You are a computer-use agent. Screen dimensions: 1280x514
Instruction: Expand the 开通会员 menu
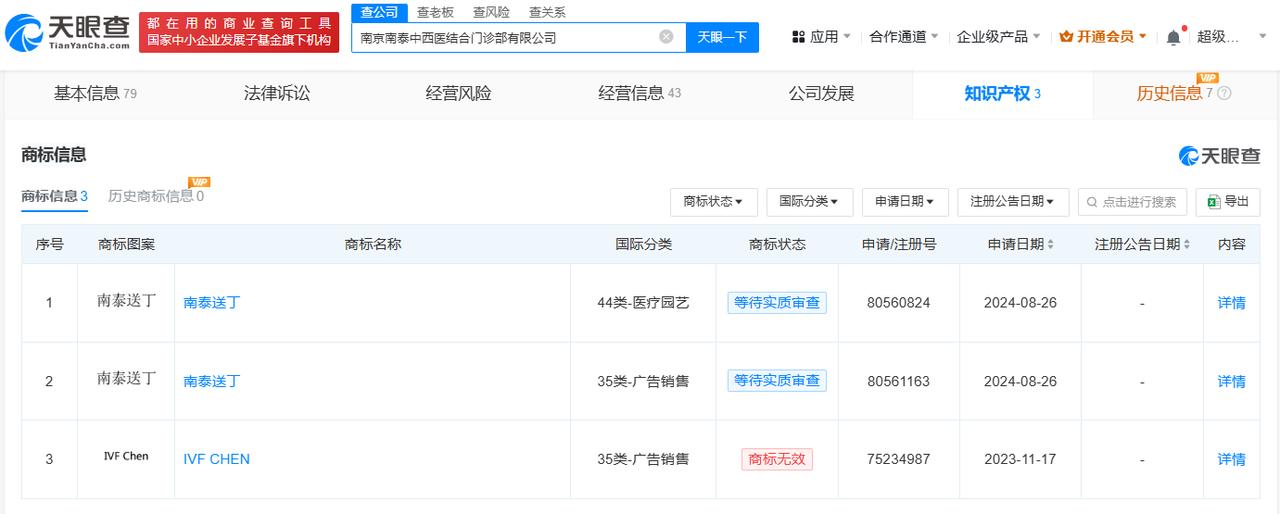click(x=1103, y=37)
